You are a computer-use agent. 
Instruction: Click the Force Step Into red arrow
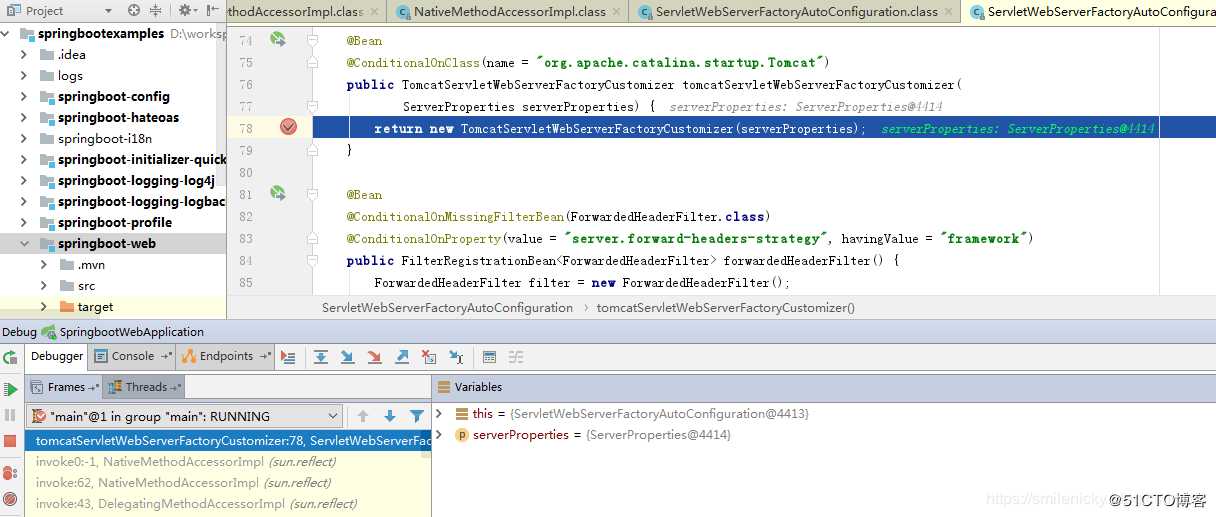[x=374, y=356]
